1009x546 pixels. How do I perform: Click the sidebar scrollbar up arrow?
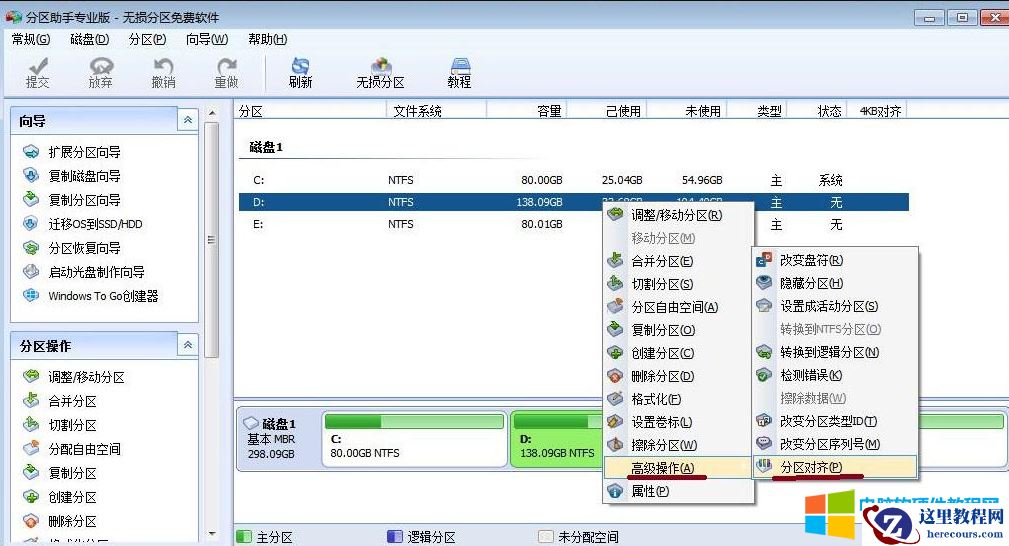coord(212,113)
